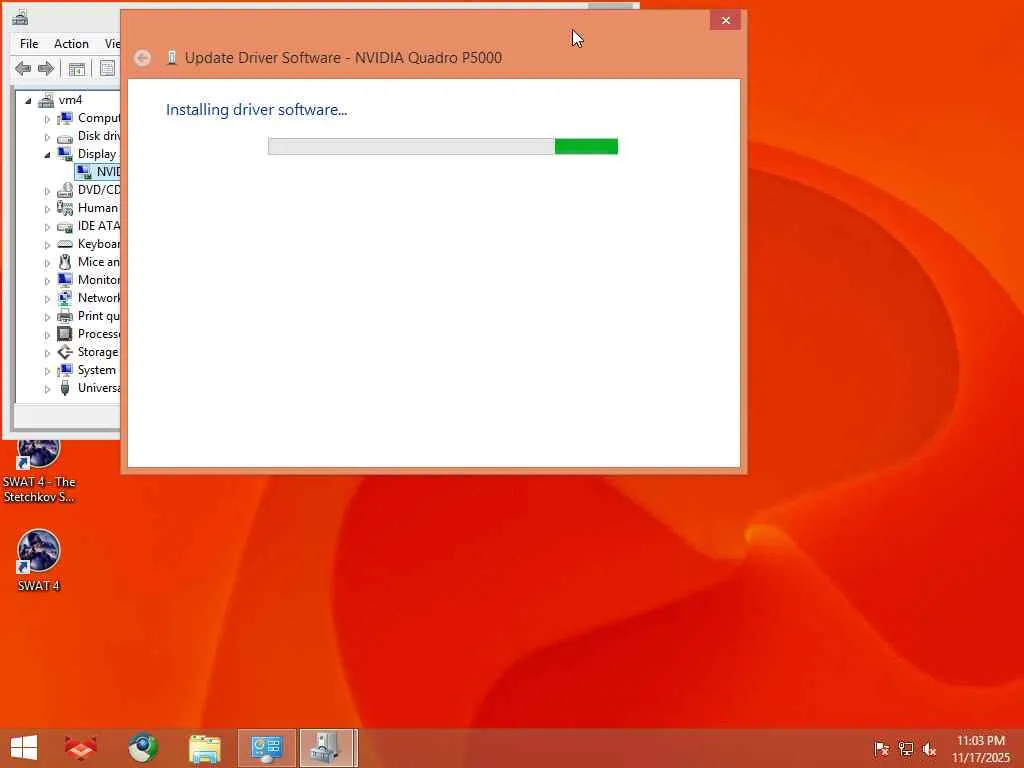Expand the Universal Serial Bus node
Viewport: 1024px width, 768px height.
[x=47, y=389]
